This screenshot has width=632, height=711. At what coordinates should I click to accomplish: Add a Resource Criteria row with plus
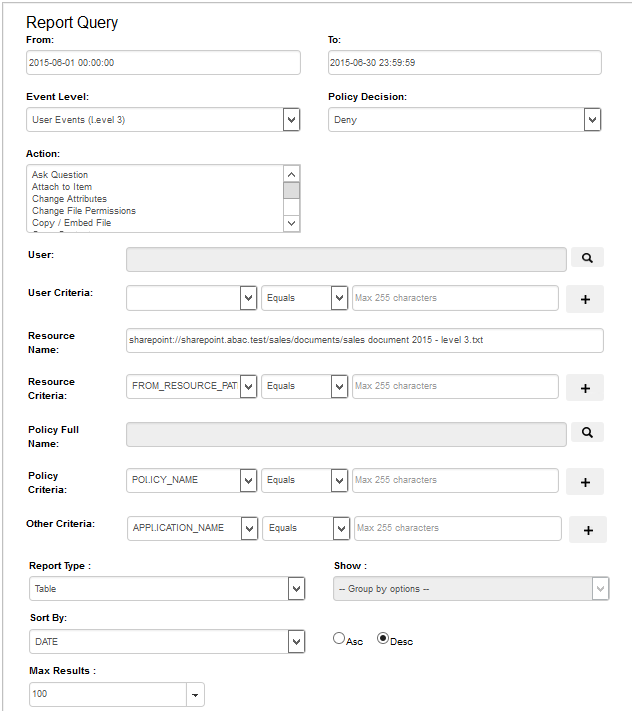tap(585, 388)
